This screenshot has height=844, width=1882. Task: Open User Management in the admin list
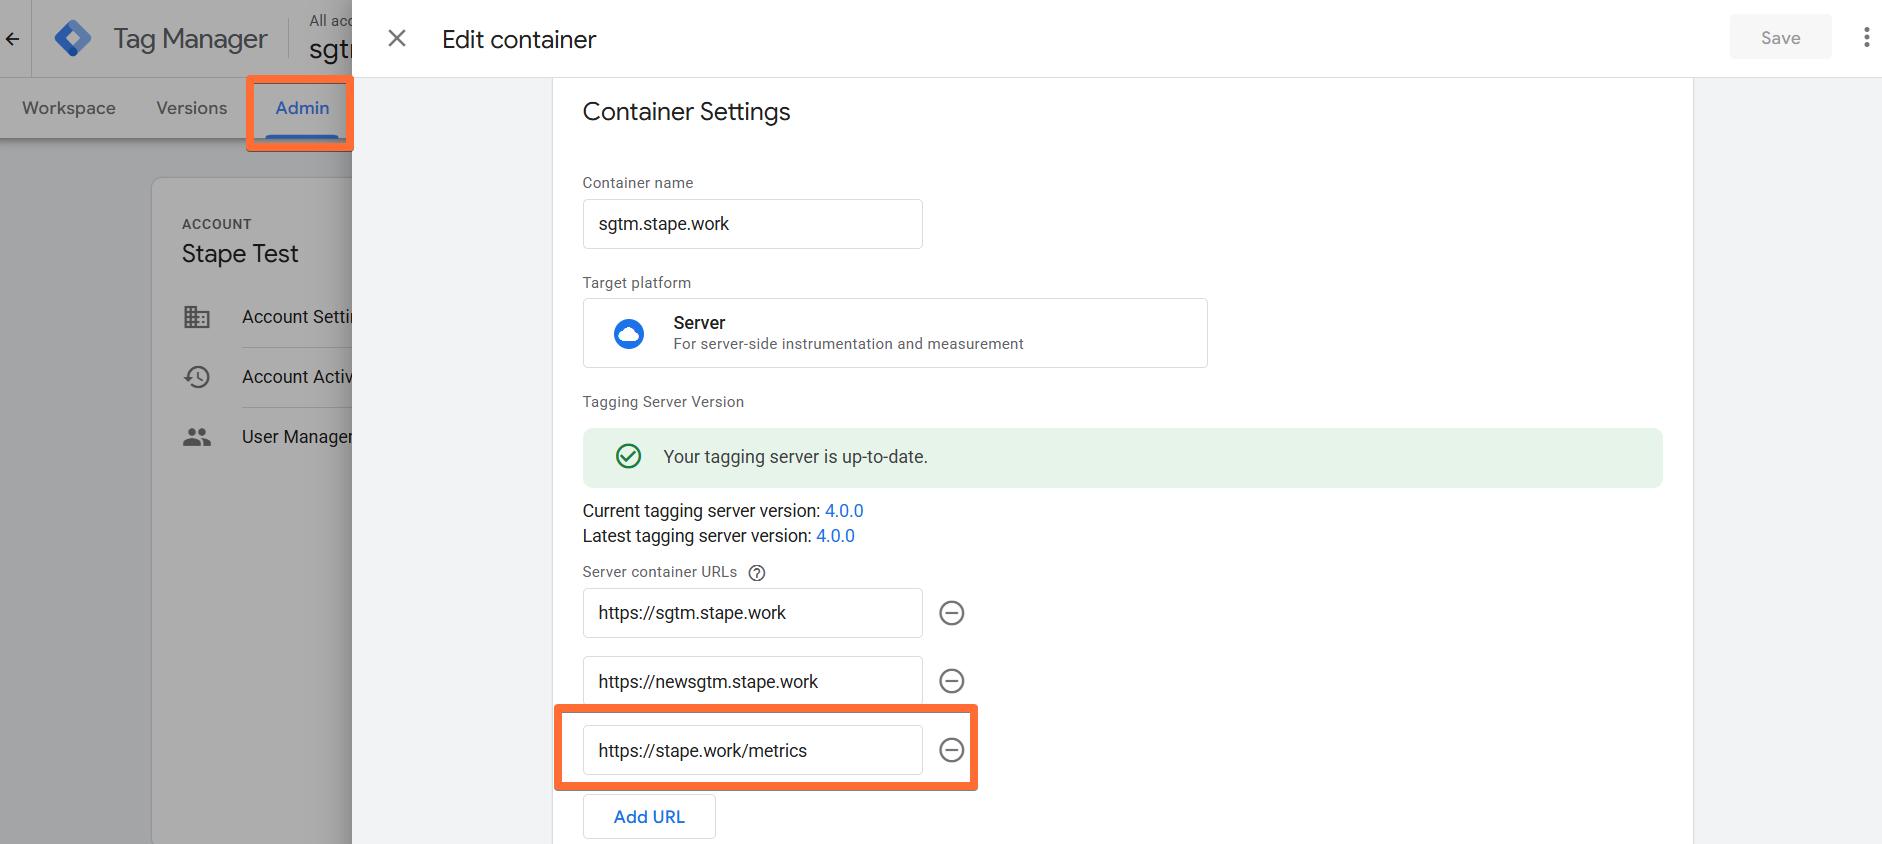(296, 437)
